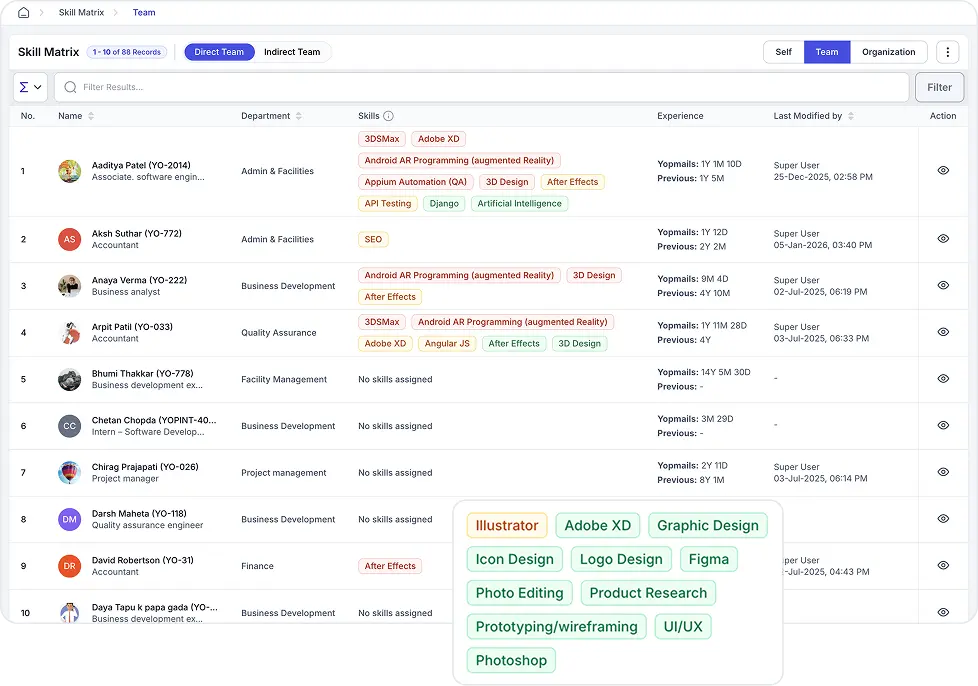Switch to Indirect Team toggle
This screenshot has height=686, width=978.
click(x=292, y=52)
